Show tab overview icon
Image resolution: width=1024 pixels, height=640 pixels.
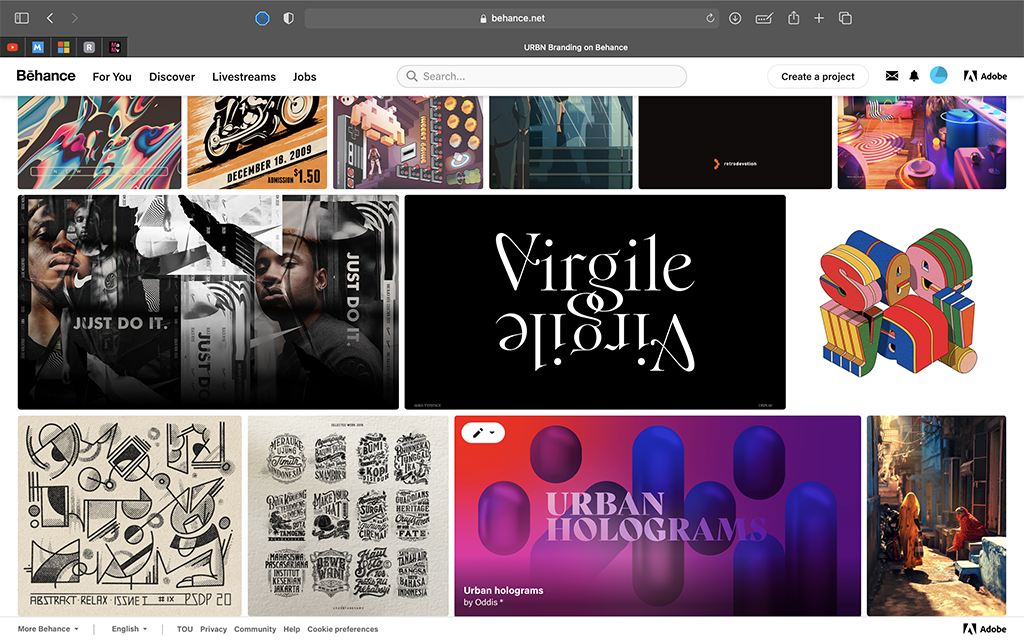tap(845, 18)
